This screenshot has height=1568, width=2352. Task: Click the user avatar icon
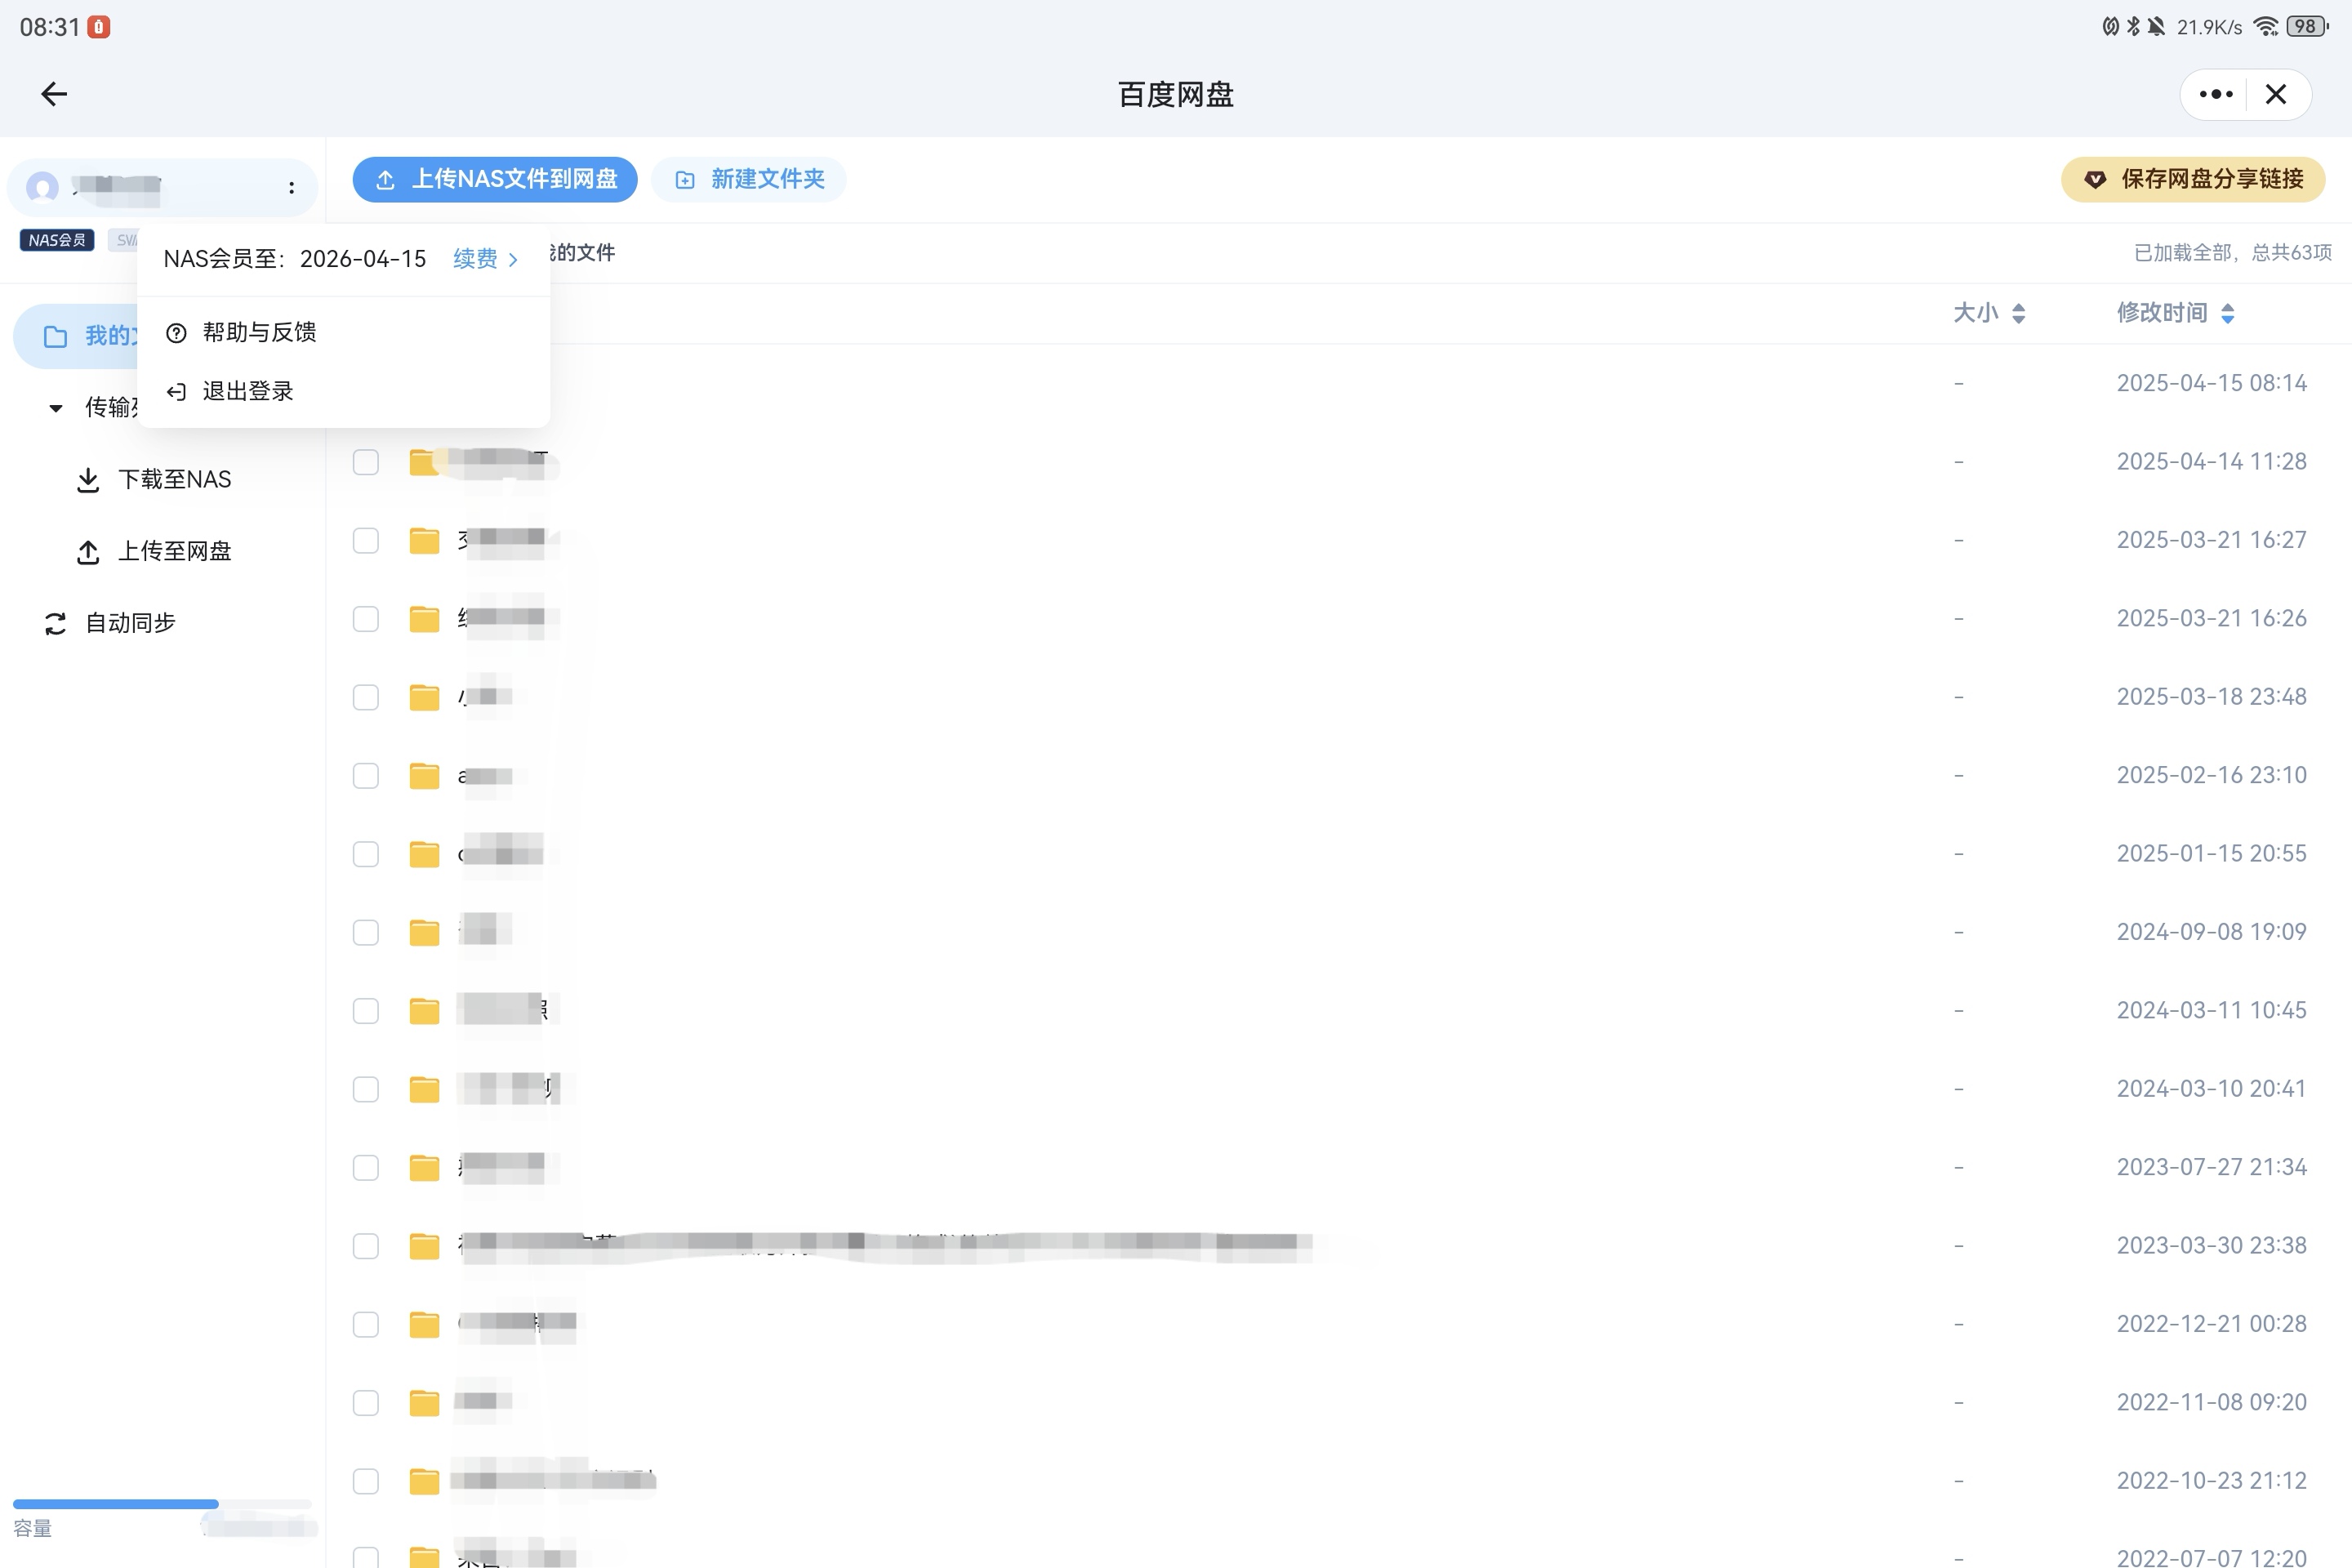pyautogui.click(x=42, y=187)
